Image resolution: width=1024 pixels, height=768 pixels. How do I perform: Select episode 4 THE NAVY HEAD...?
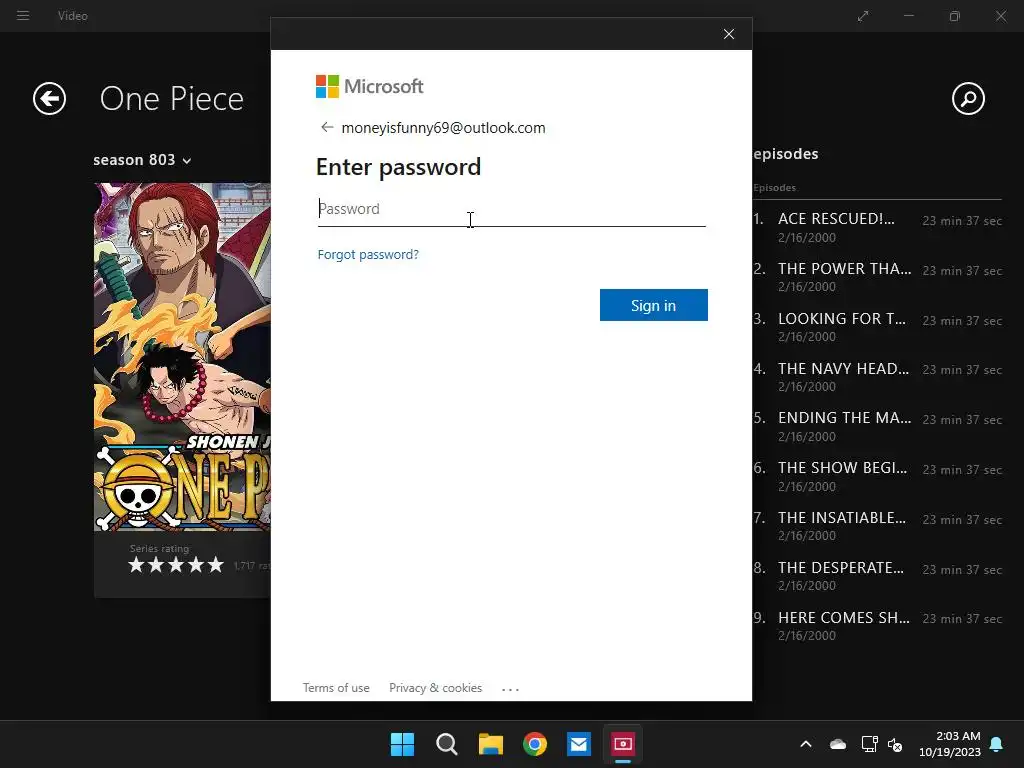(x=877, y=376)
